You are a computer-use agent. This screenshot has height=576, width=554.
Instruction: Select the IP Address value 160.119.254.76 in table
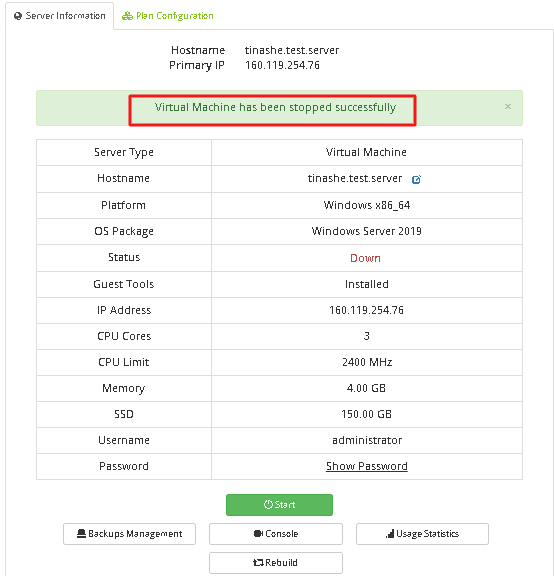click(366, 310)
